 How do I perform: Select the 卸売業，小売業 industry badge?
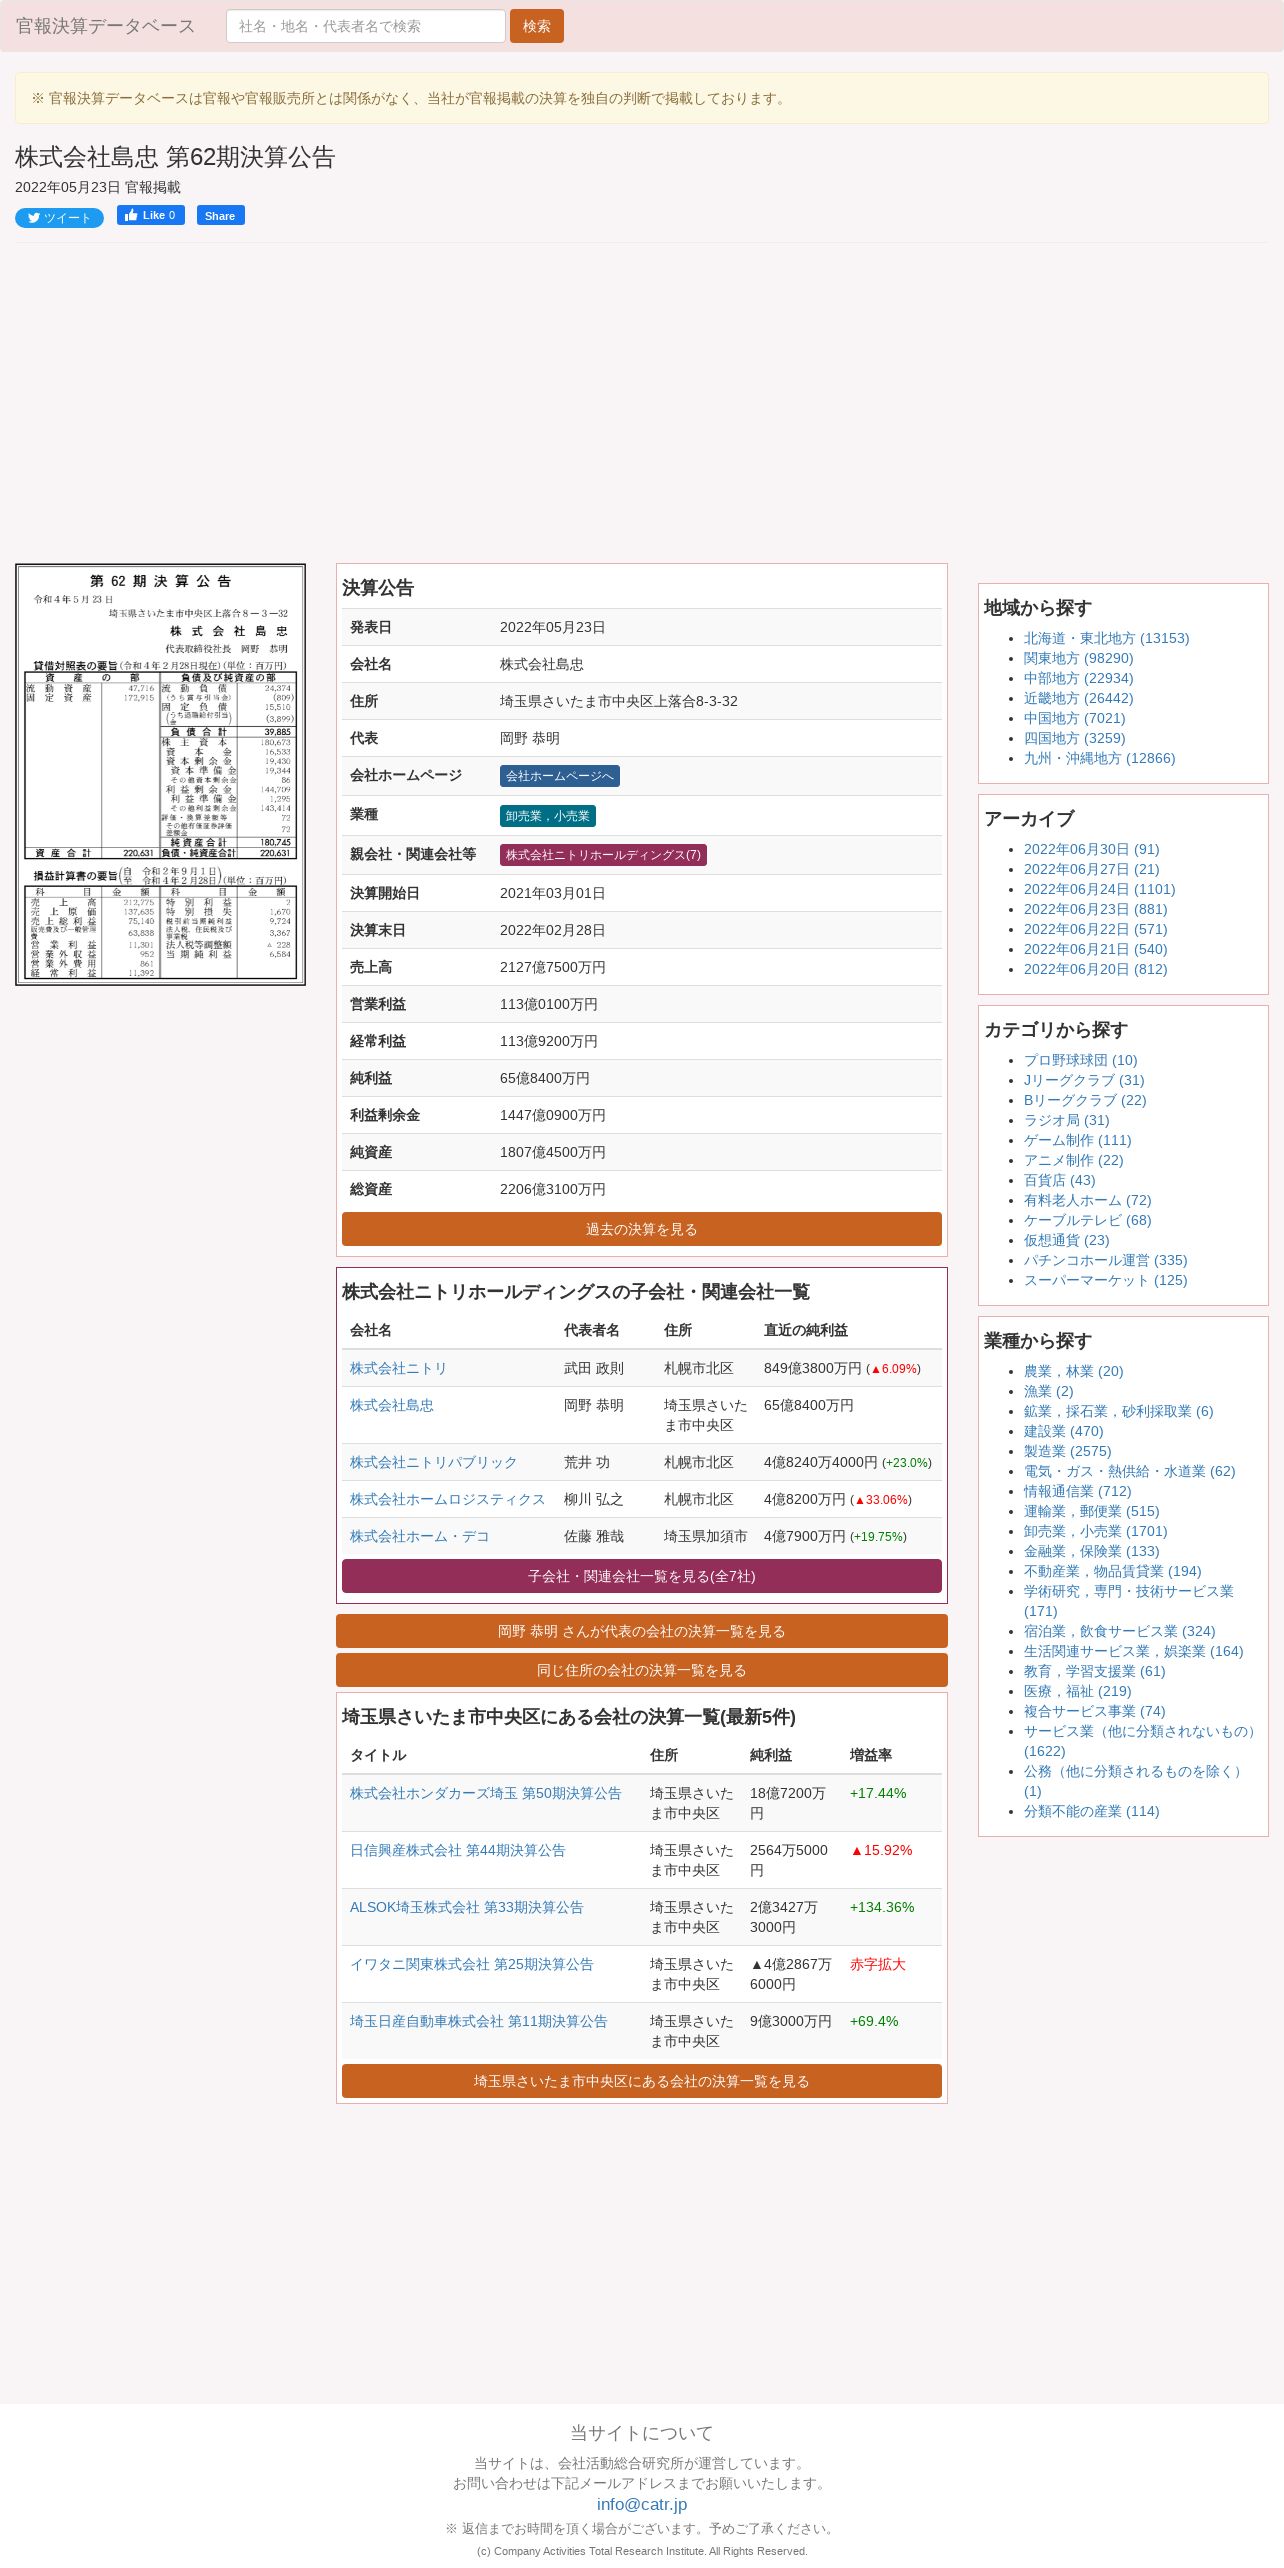pyautogui.click(x=547, y=816)
